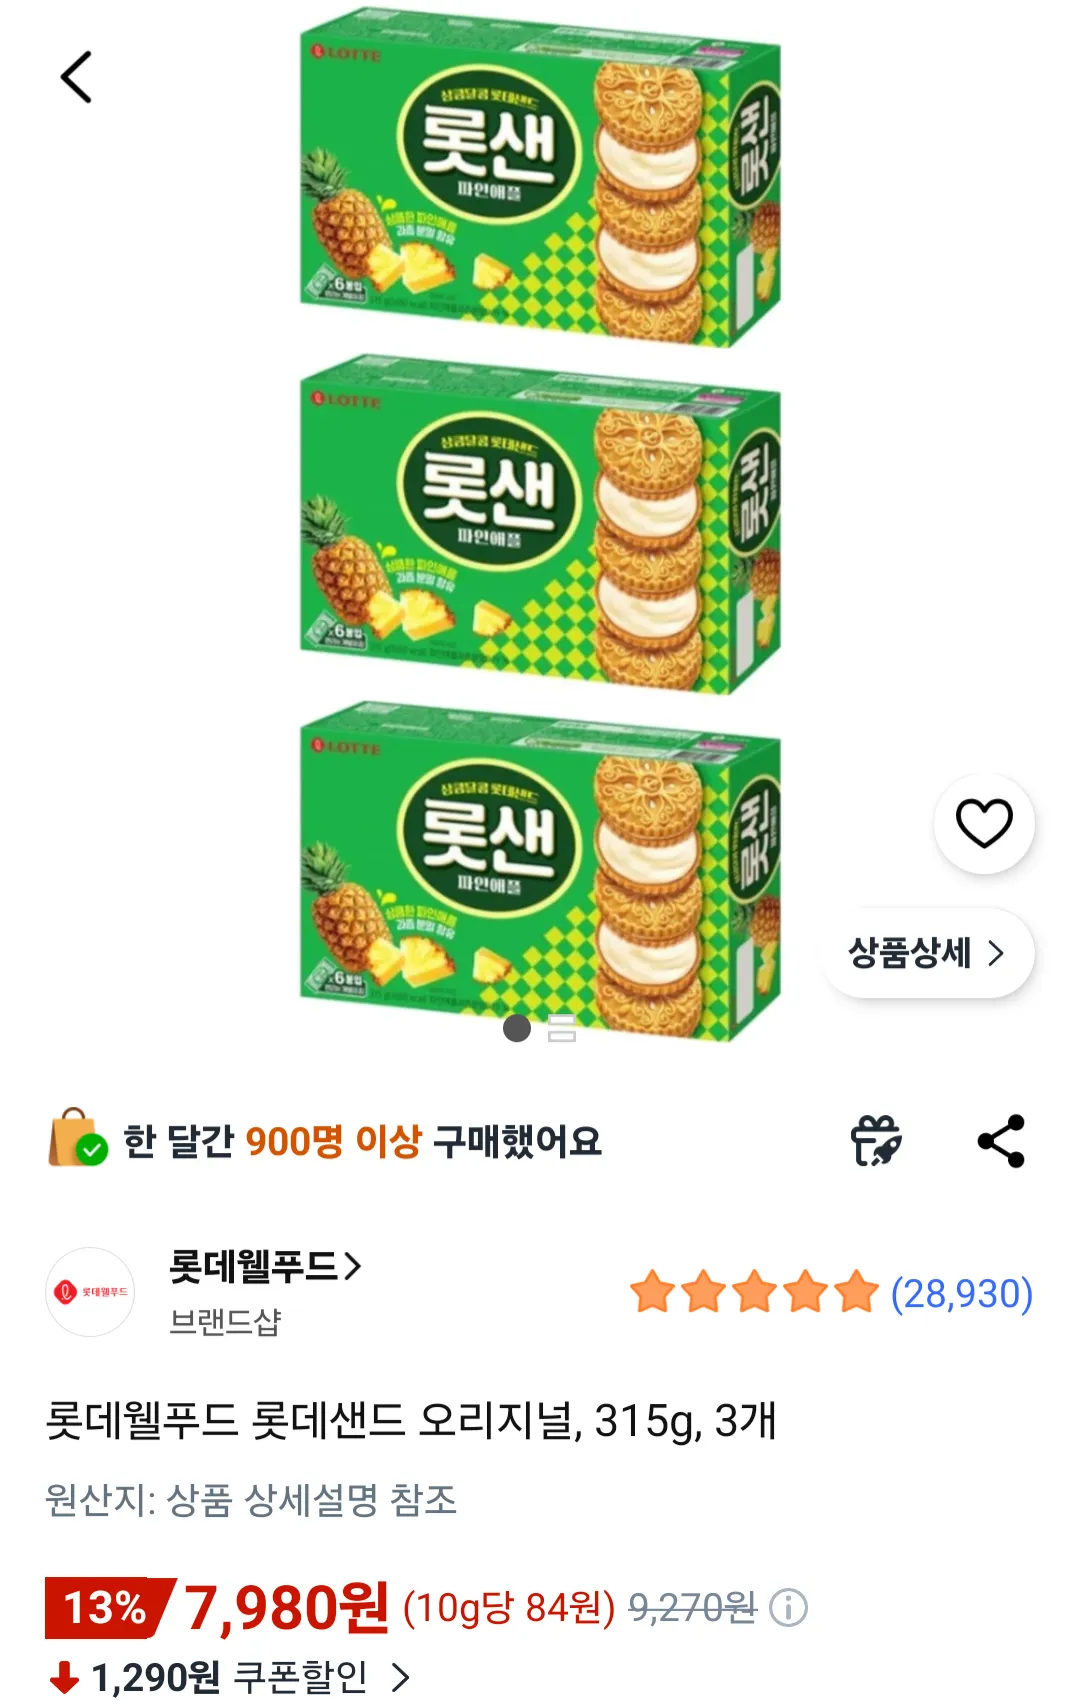1080x1705 pixels.
Task: Tap the 한 달간 900명 이상 구매했어요 text
Action: pyautogui.click(x=362, y=1141)
